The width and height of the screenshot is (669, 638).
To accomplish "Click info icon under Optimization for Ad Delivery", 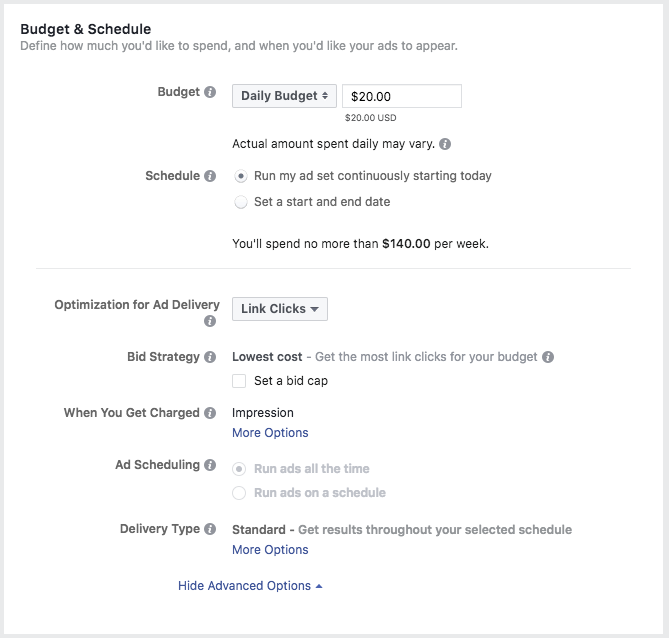I will coord(209,321).
